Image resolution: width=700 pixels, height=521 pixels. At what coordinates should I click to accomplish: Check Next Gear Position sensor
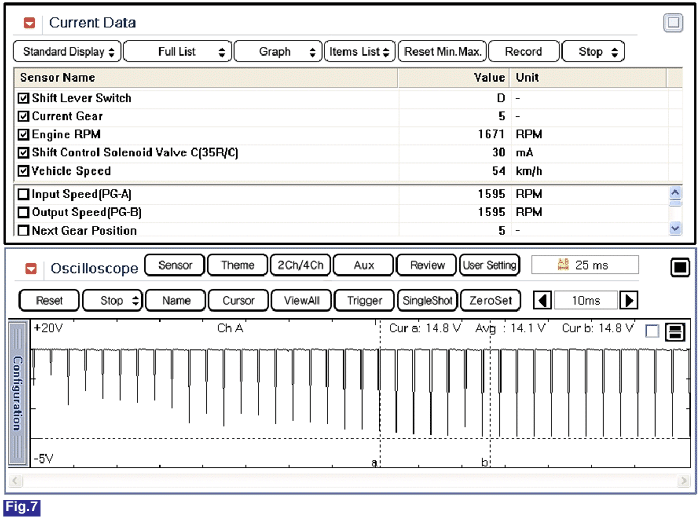[23, 230]
